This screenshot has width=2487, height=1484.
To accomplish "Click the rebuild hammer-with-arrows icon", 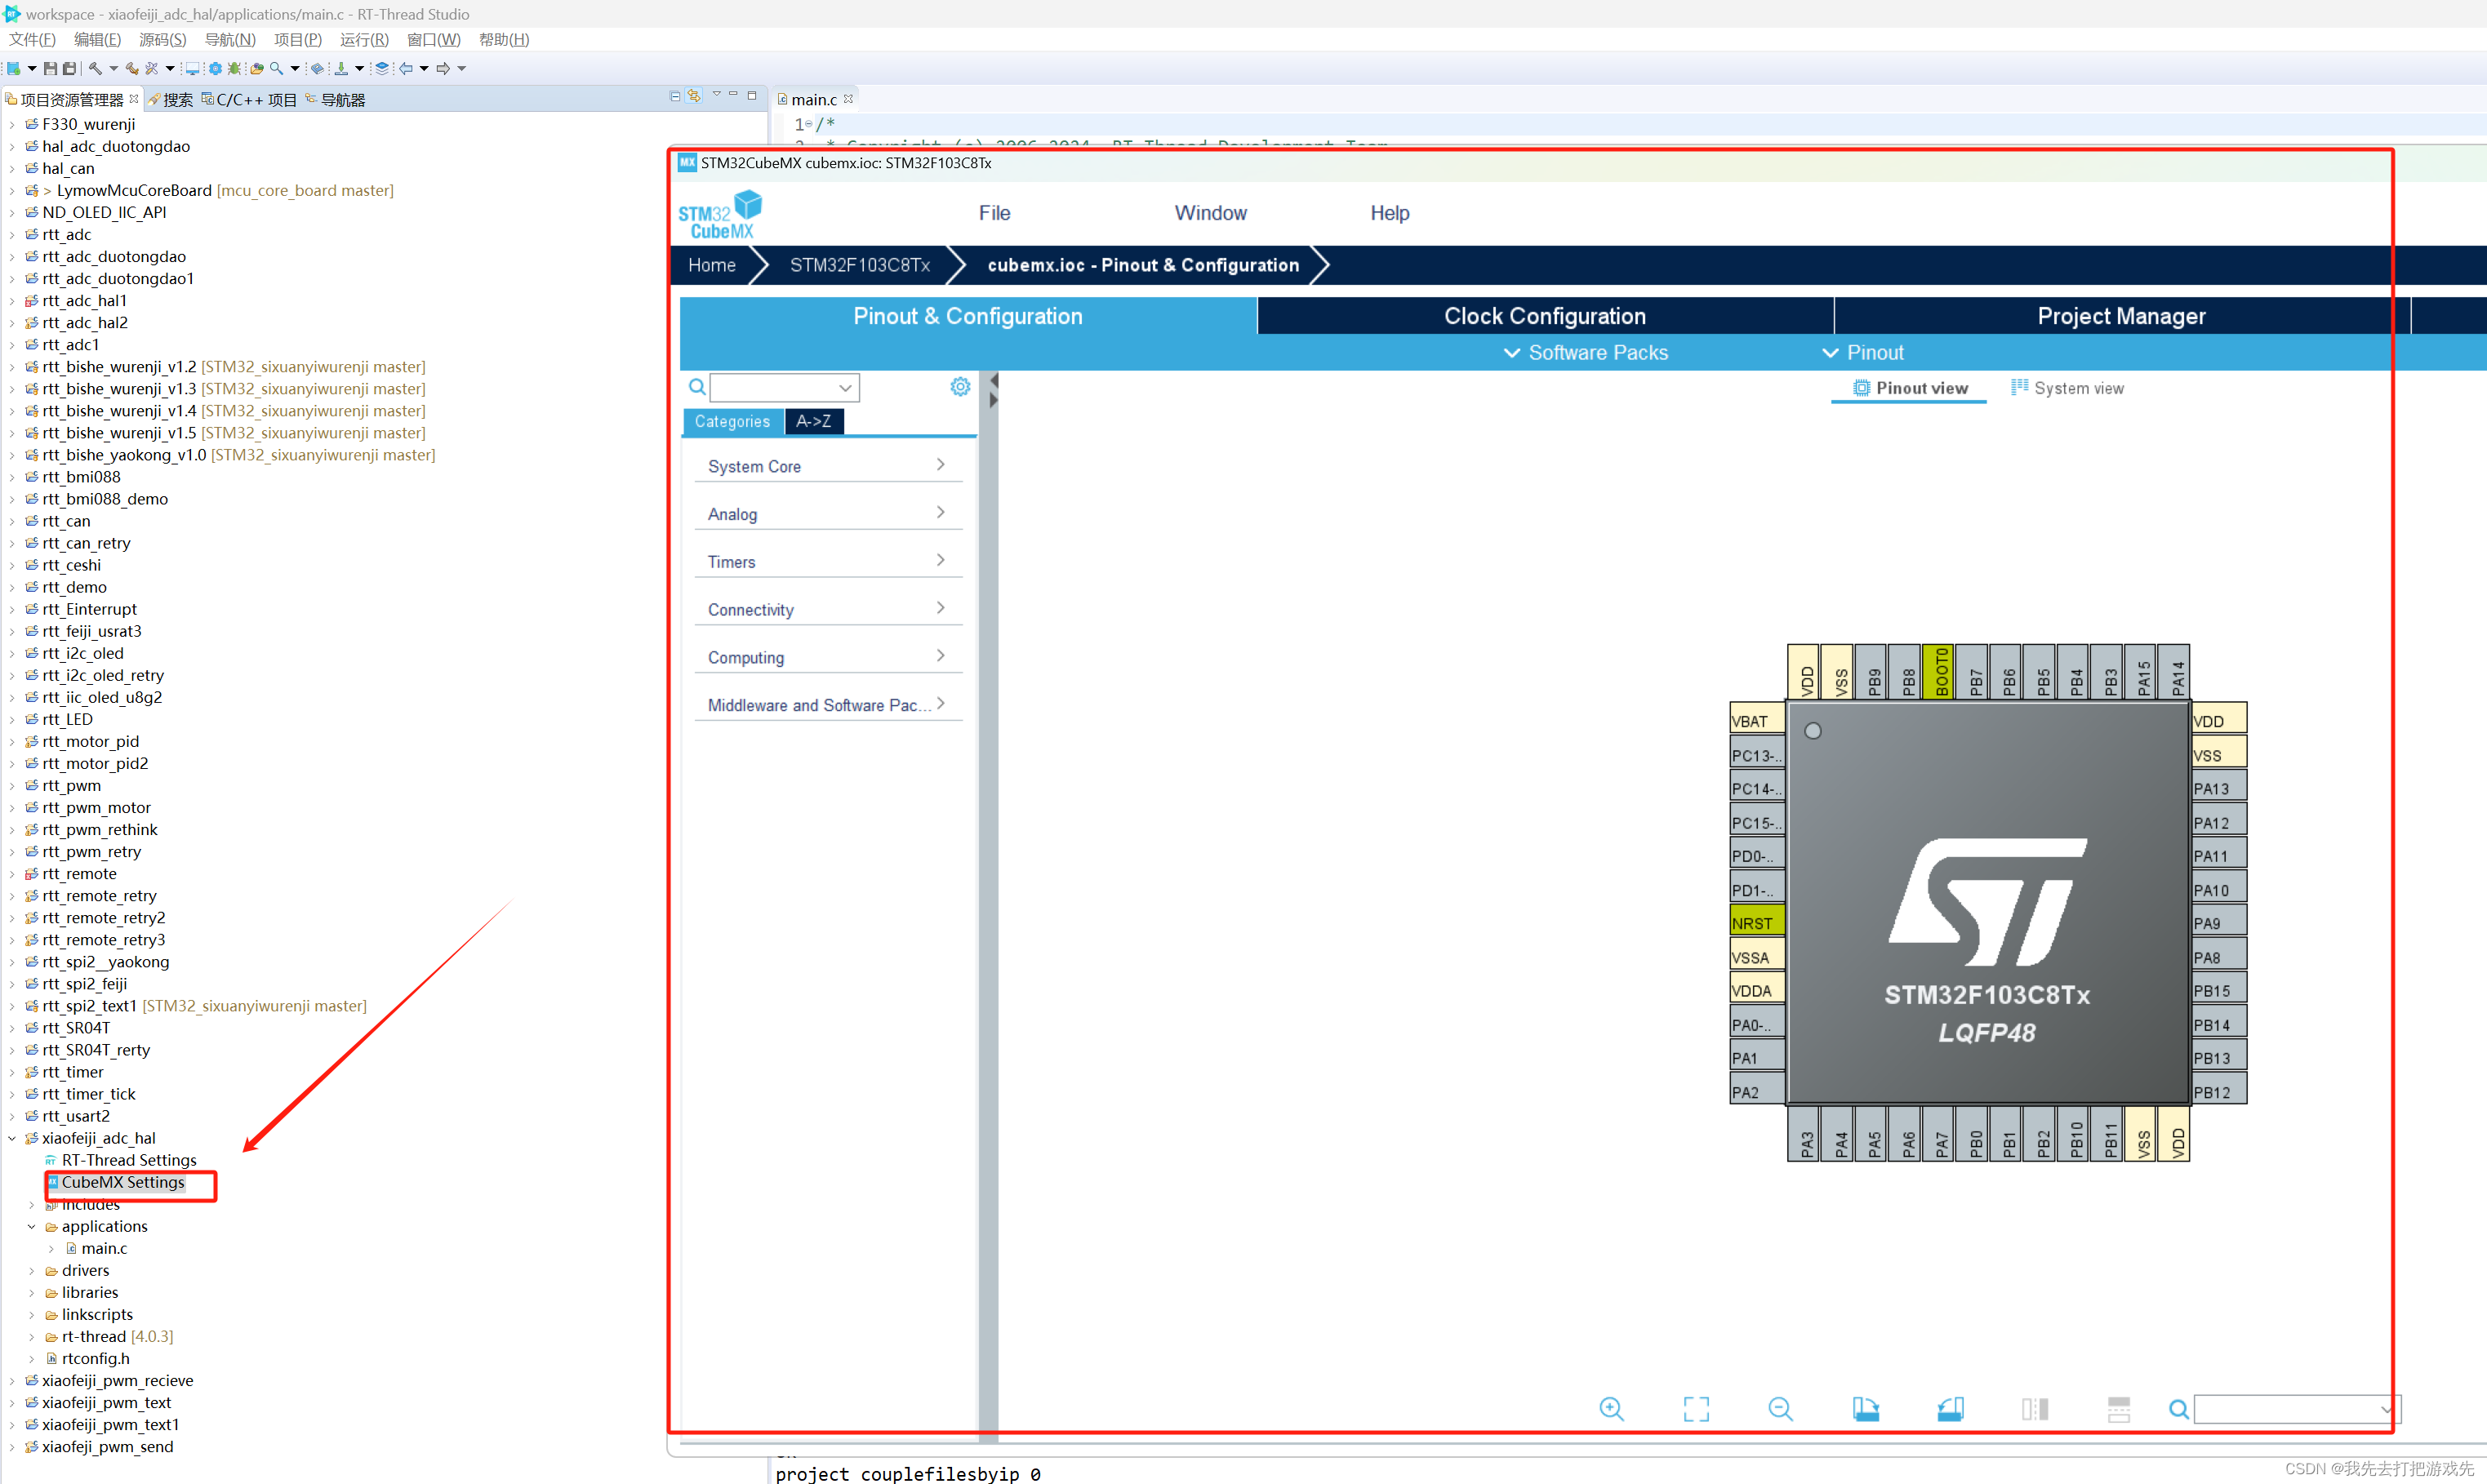I will pyautogui.click(x=132, y=68).
